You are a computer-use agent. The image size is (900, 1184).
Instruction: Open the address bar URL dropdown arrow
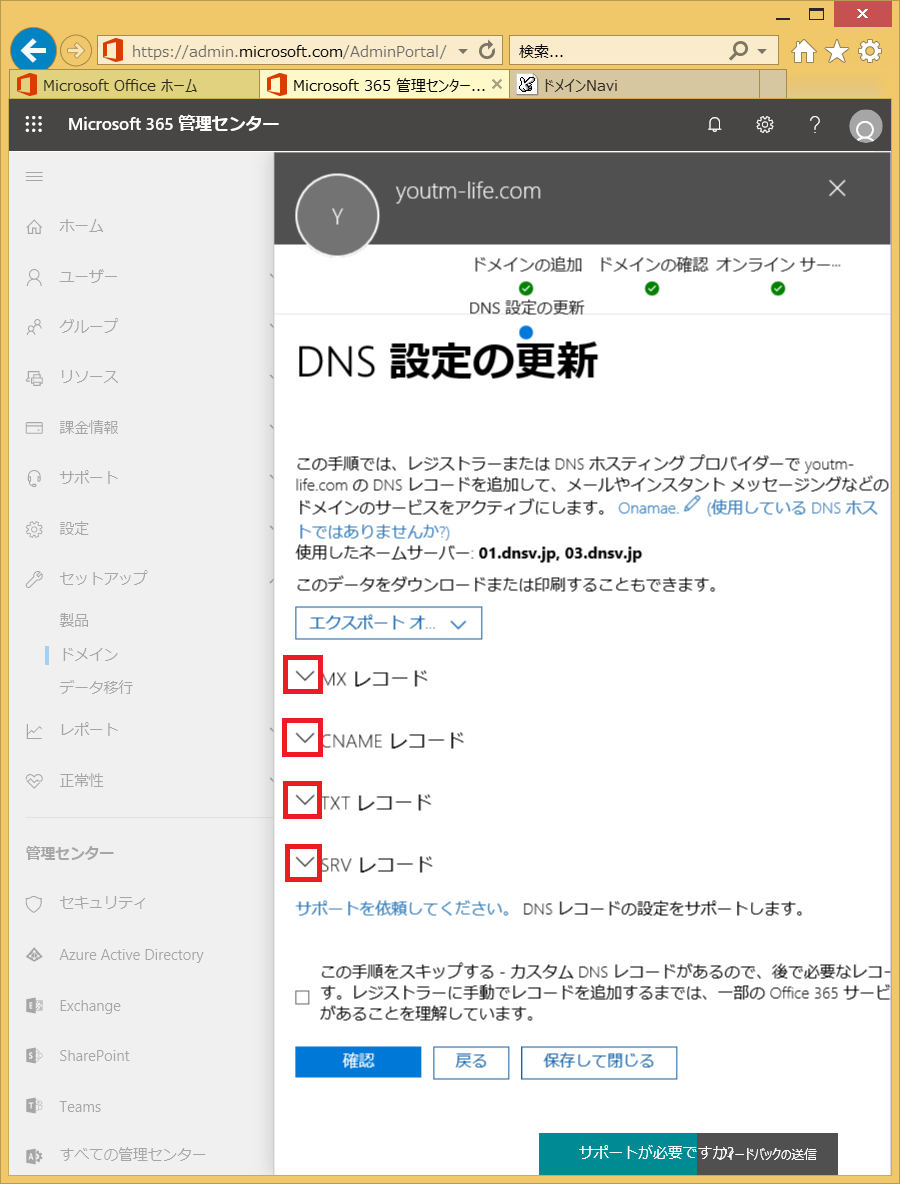tap(464, 51)
